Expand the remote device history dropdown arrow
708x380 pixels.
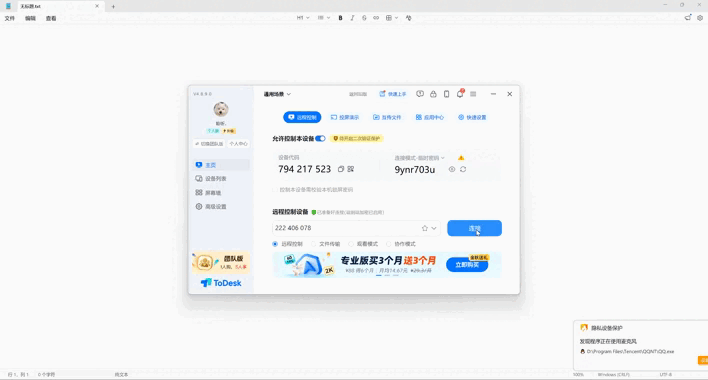[x=434, y=228]
